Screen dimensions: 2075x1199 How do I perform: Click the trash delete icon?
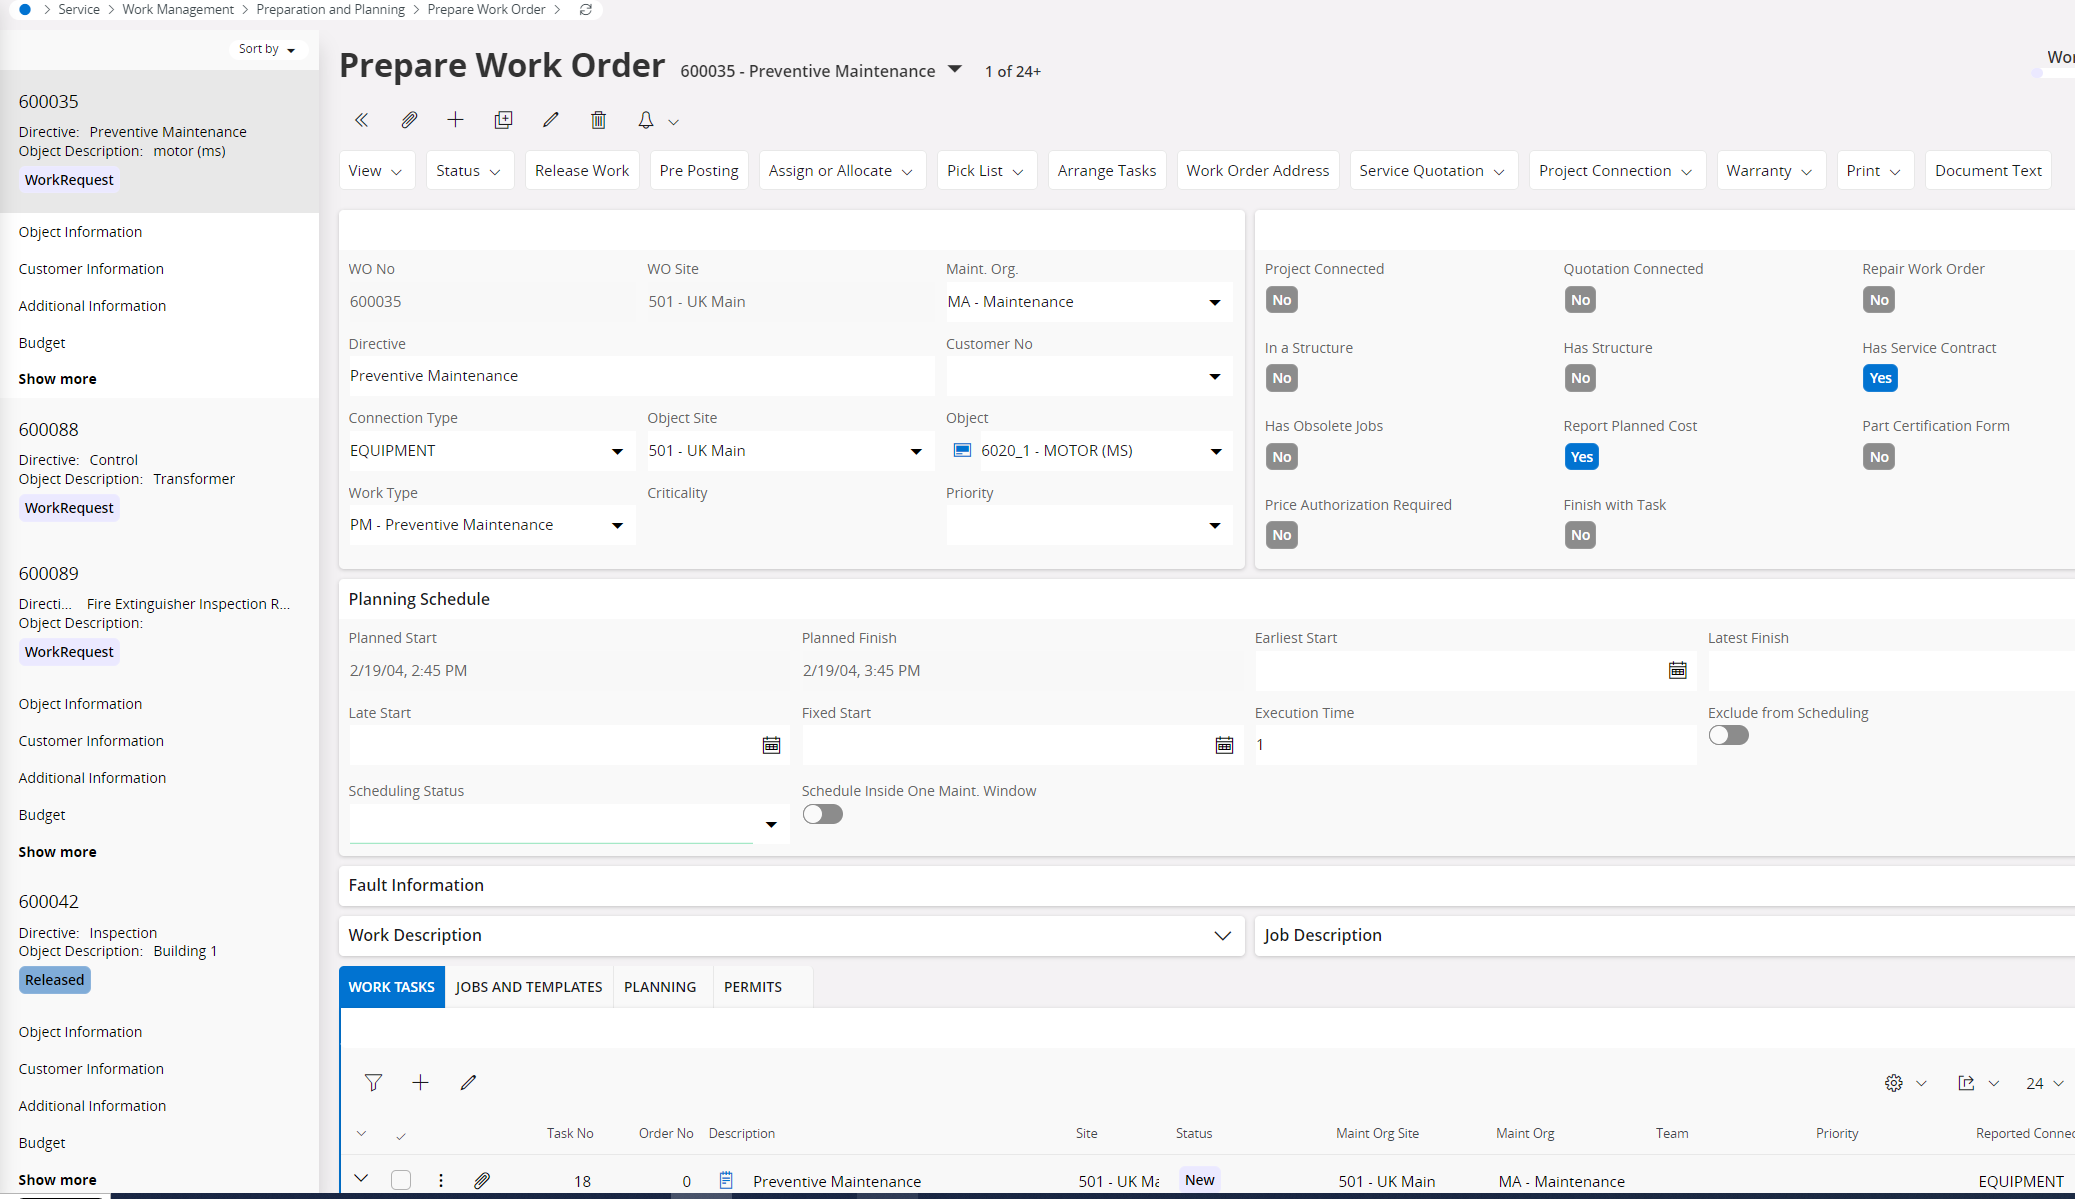[x=598, y=120]
